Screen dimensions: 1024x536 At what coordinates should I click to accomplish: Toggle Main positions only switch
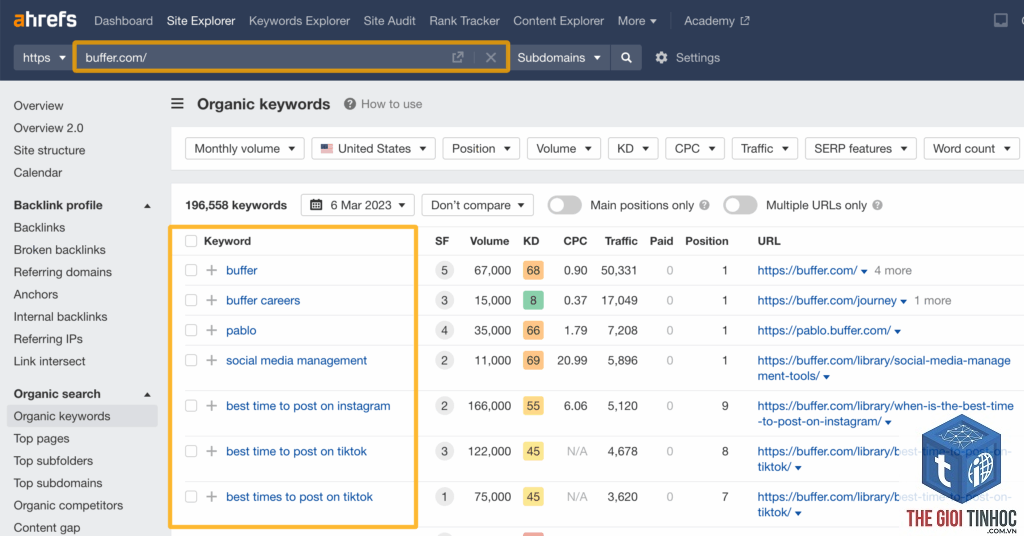coord(564,205)
